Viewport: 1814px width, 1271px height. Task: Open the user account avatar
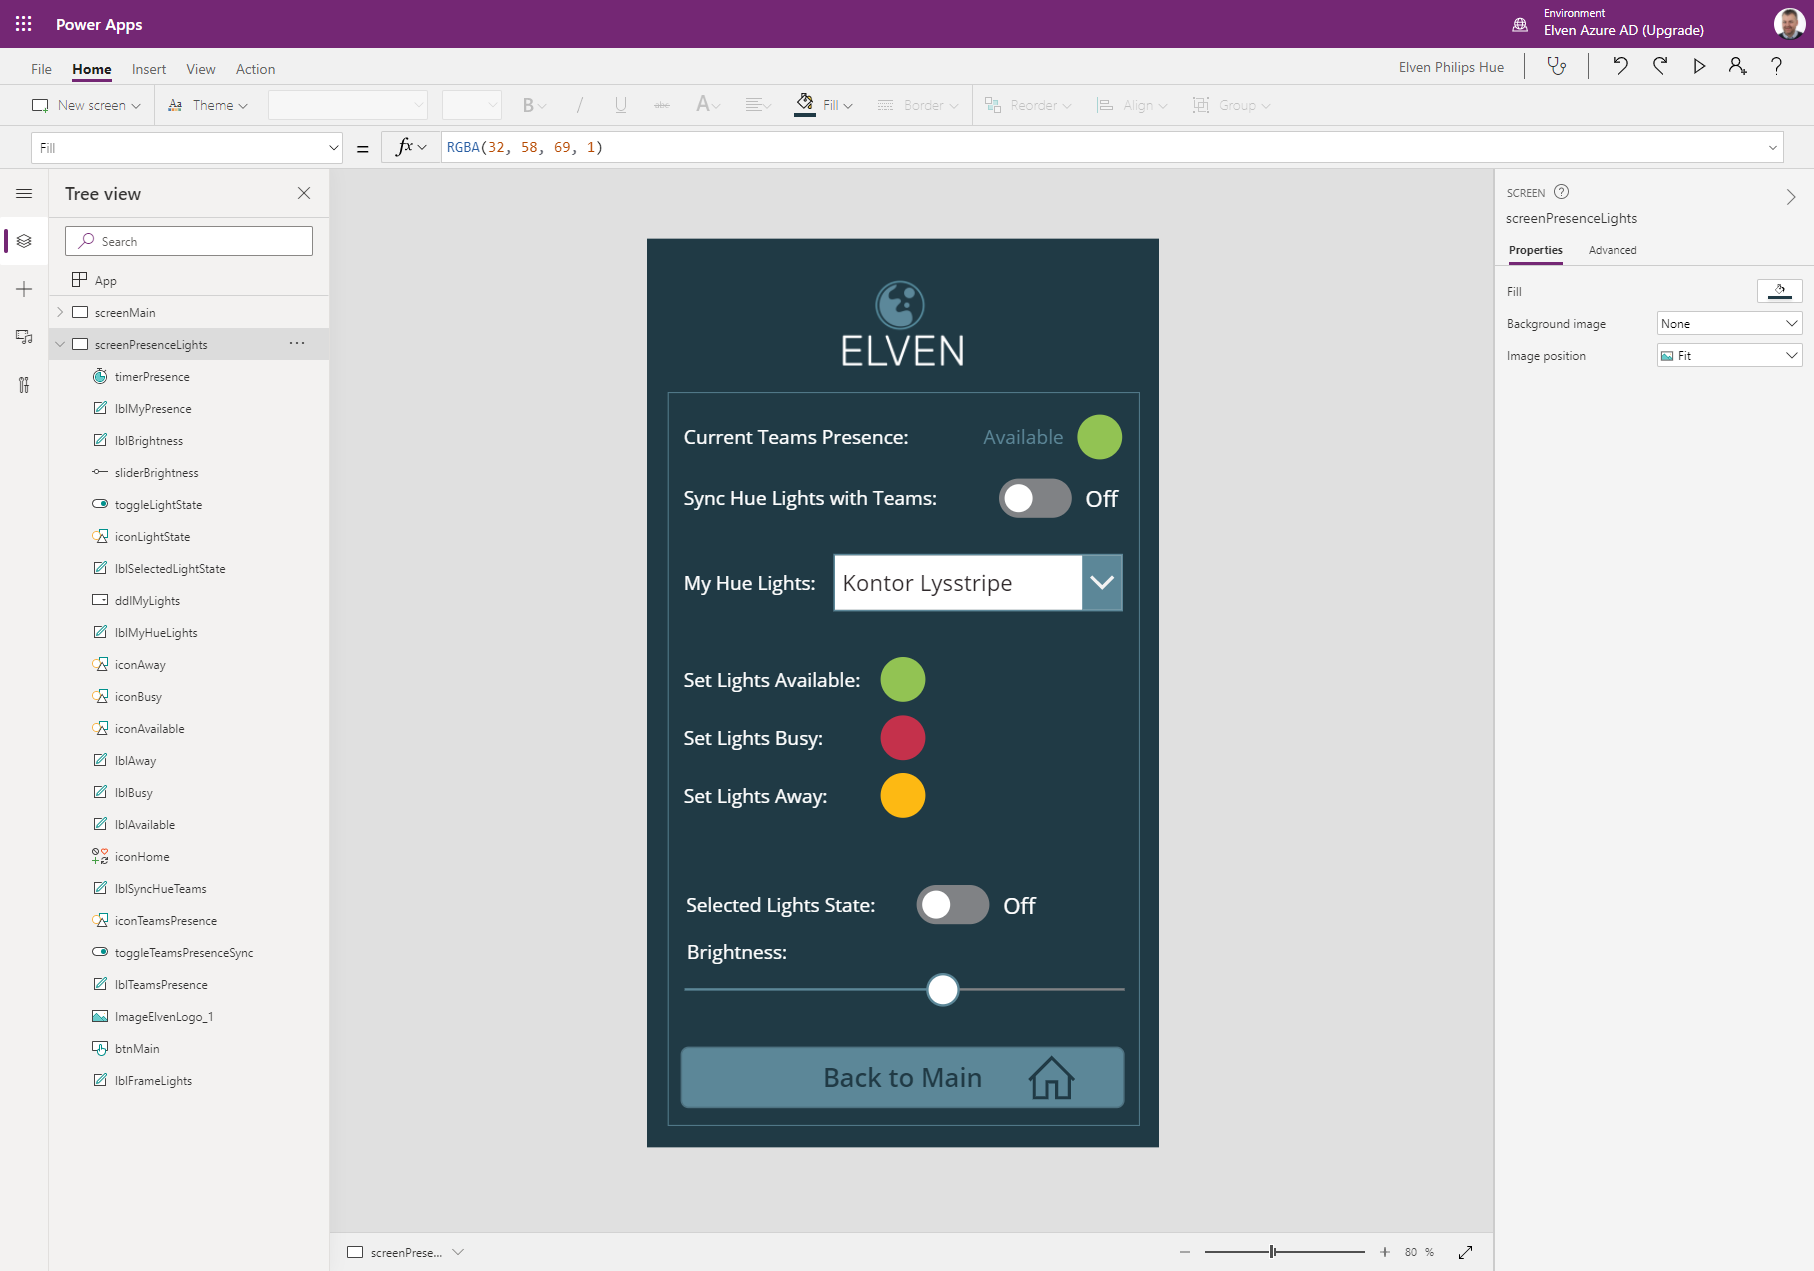(x=1789, y=24)
